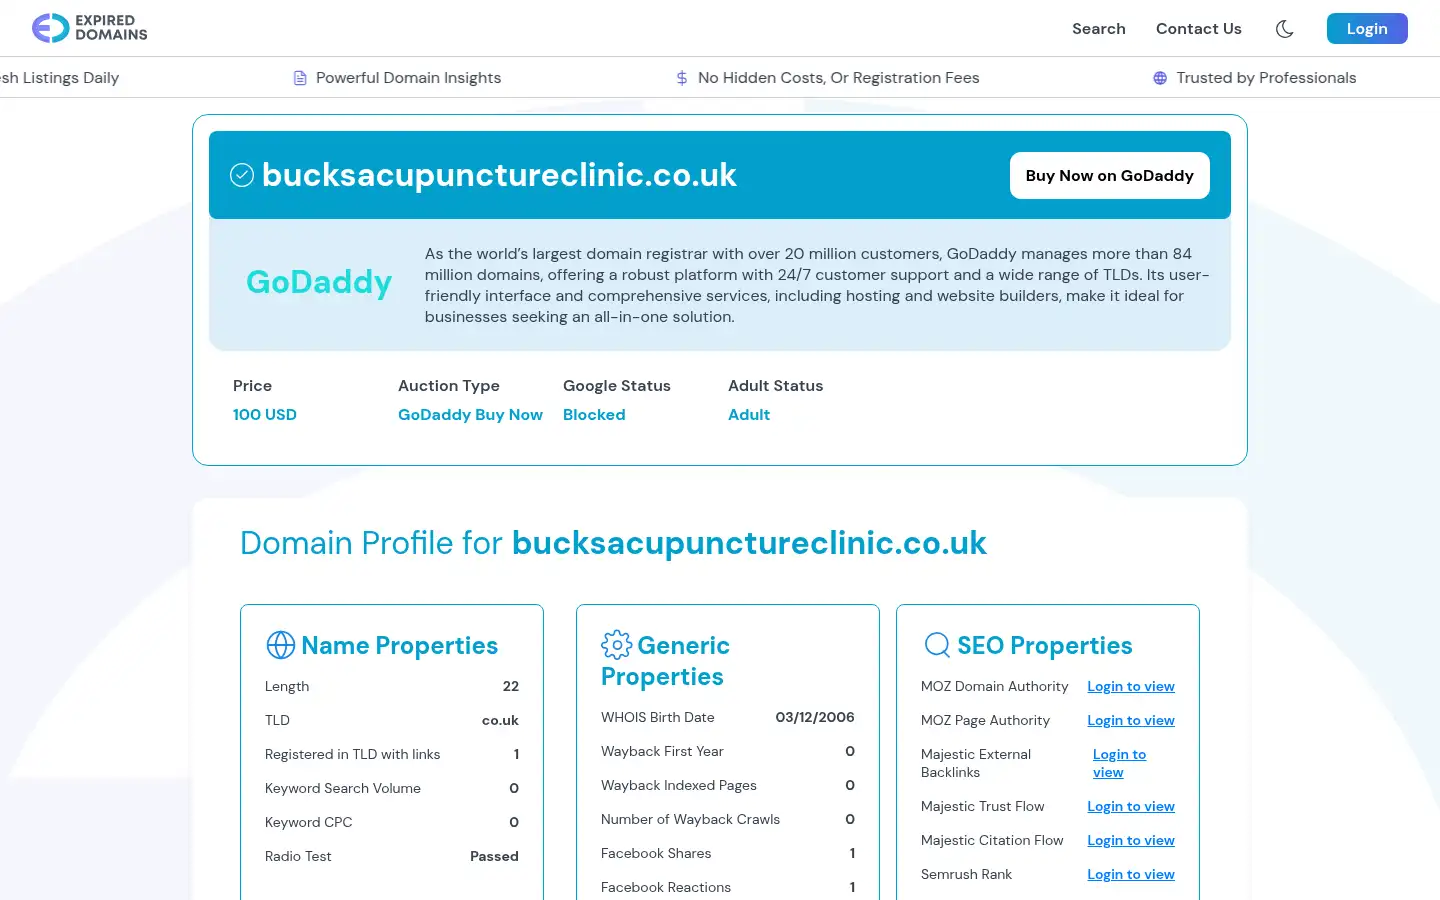Click the document icon next to Powerful Domain Insights
The image size is (1440, 900).
300,78
